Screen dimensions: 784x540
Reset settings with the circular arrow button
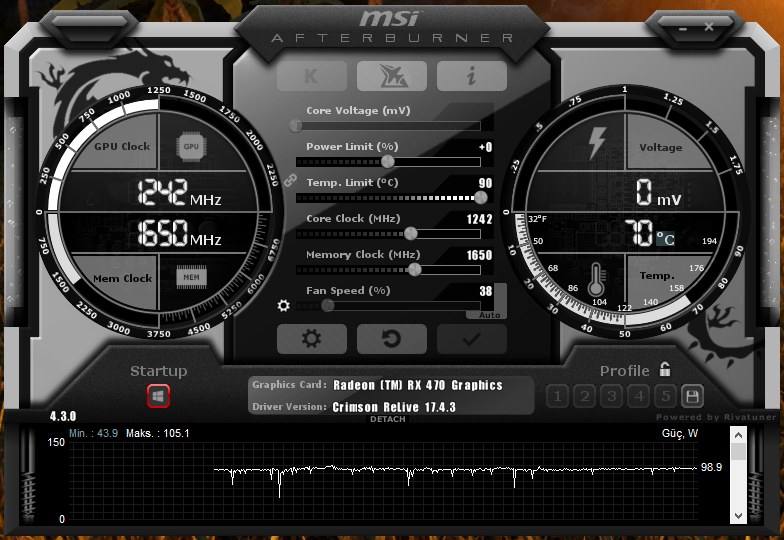pos(391,339)
